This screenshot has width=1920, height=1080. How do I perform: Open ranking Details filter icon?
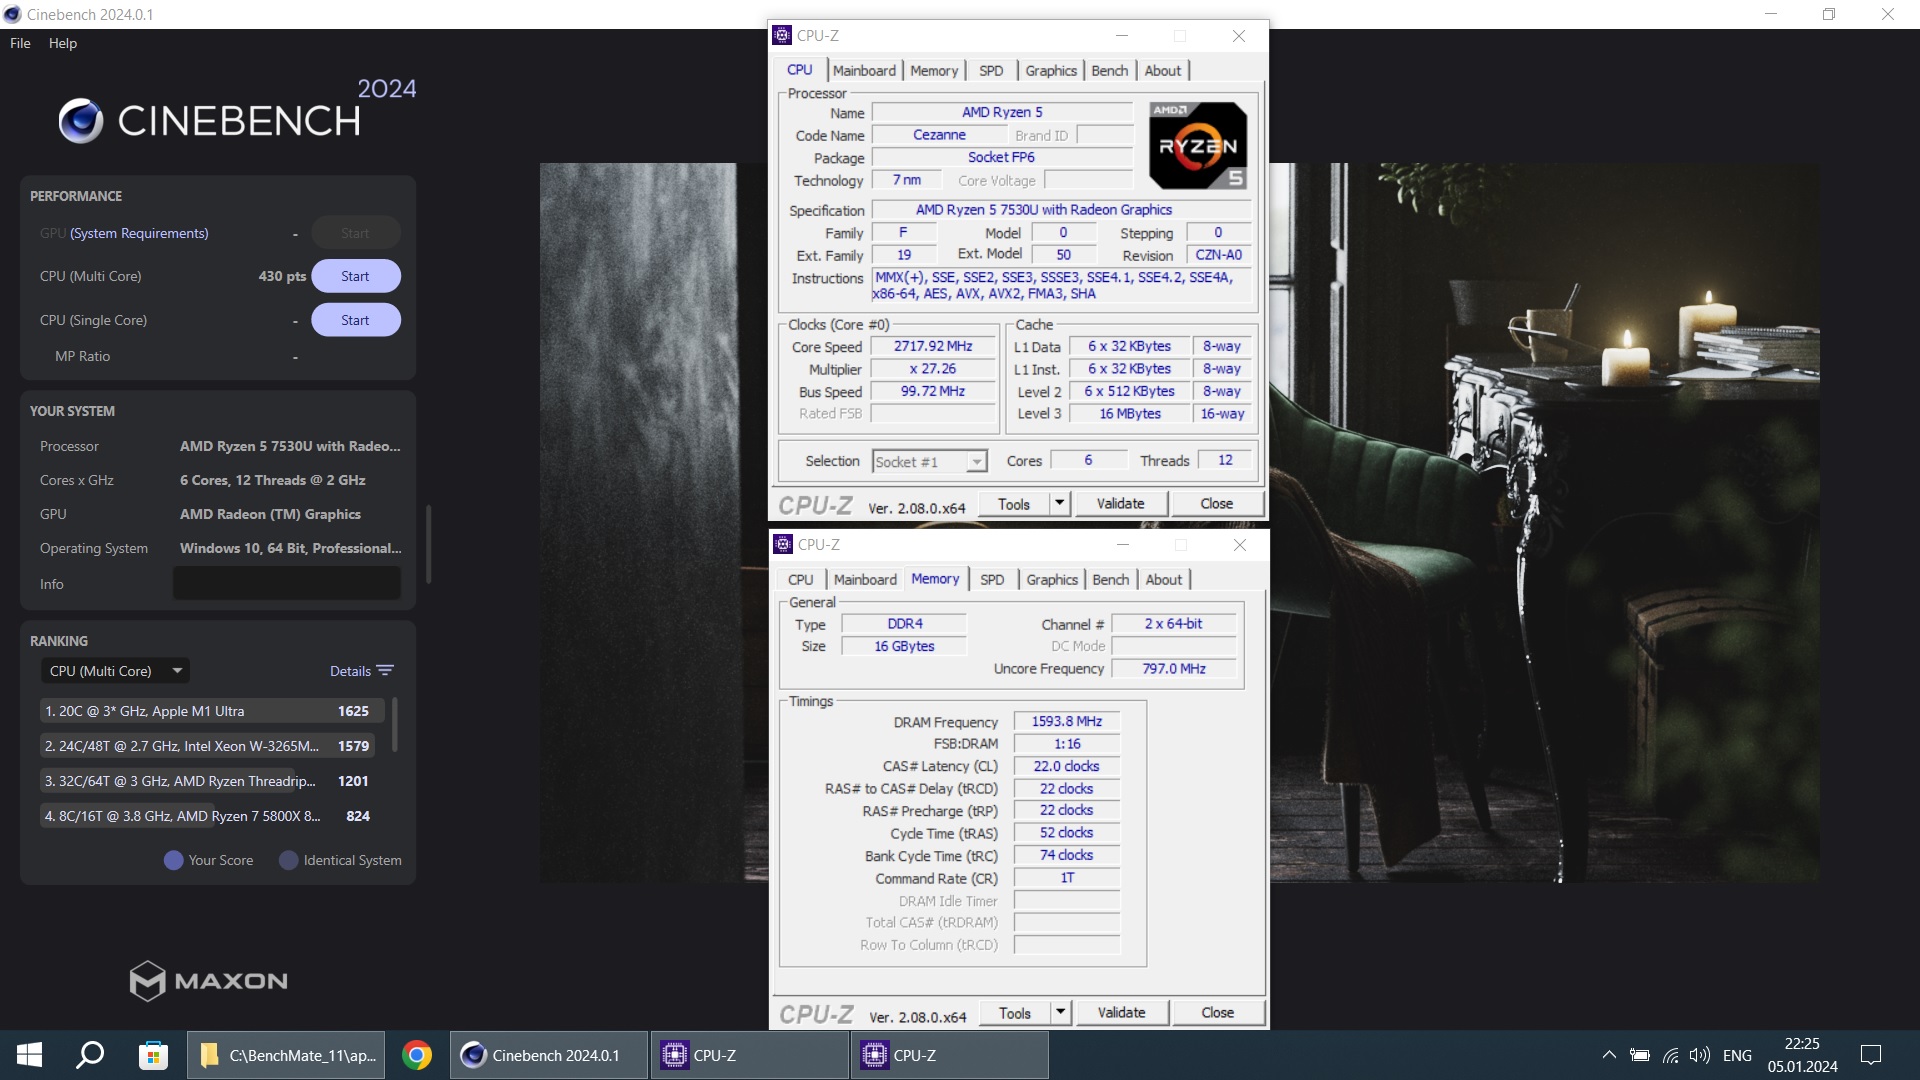386,671
